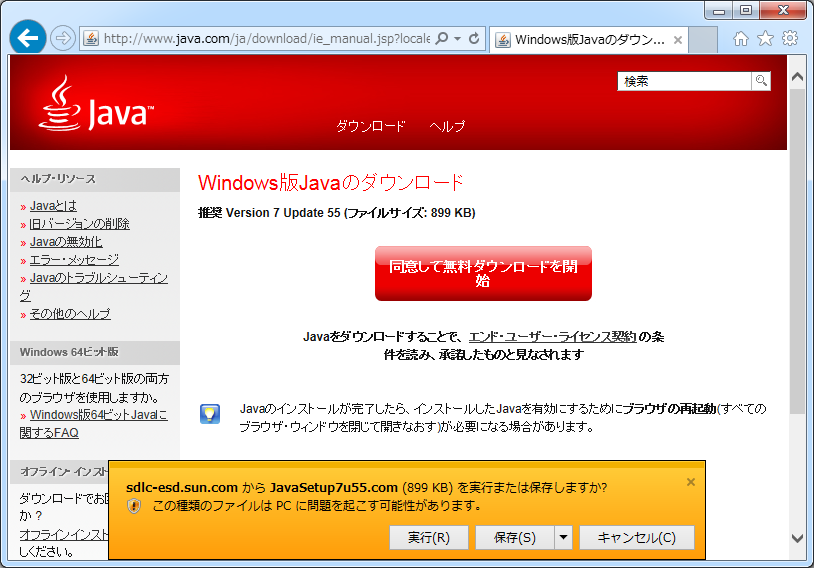Click 実行(R) in the download bar
The height and width of the screenshot is (568, 814).
coord(429,537)
